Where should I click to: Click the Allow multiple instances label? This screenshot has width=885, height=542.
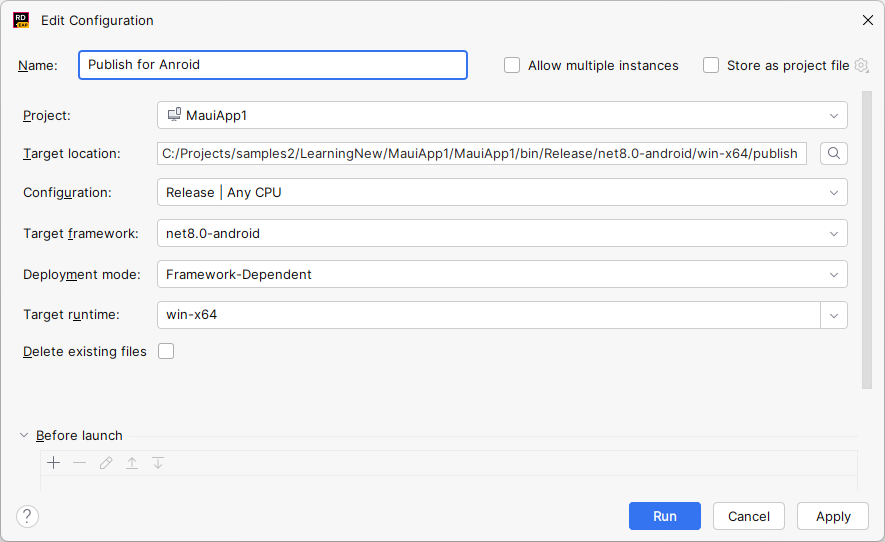pyautogui.click(x=603, y=65)
